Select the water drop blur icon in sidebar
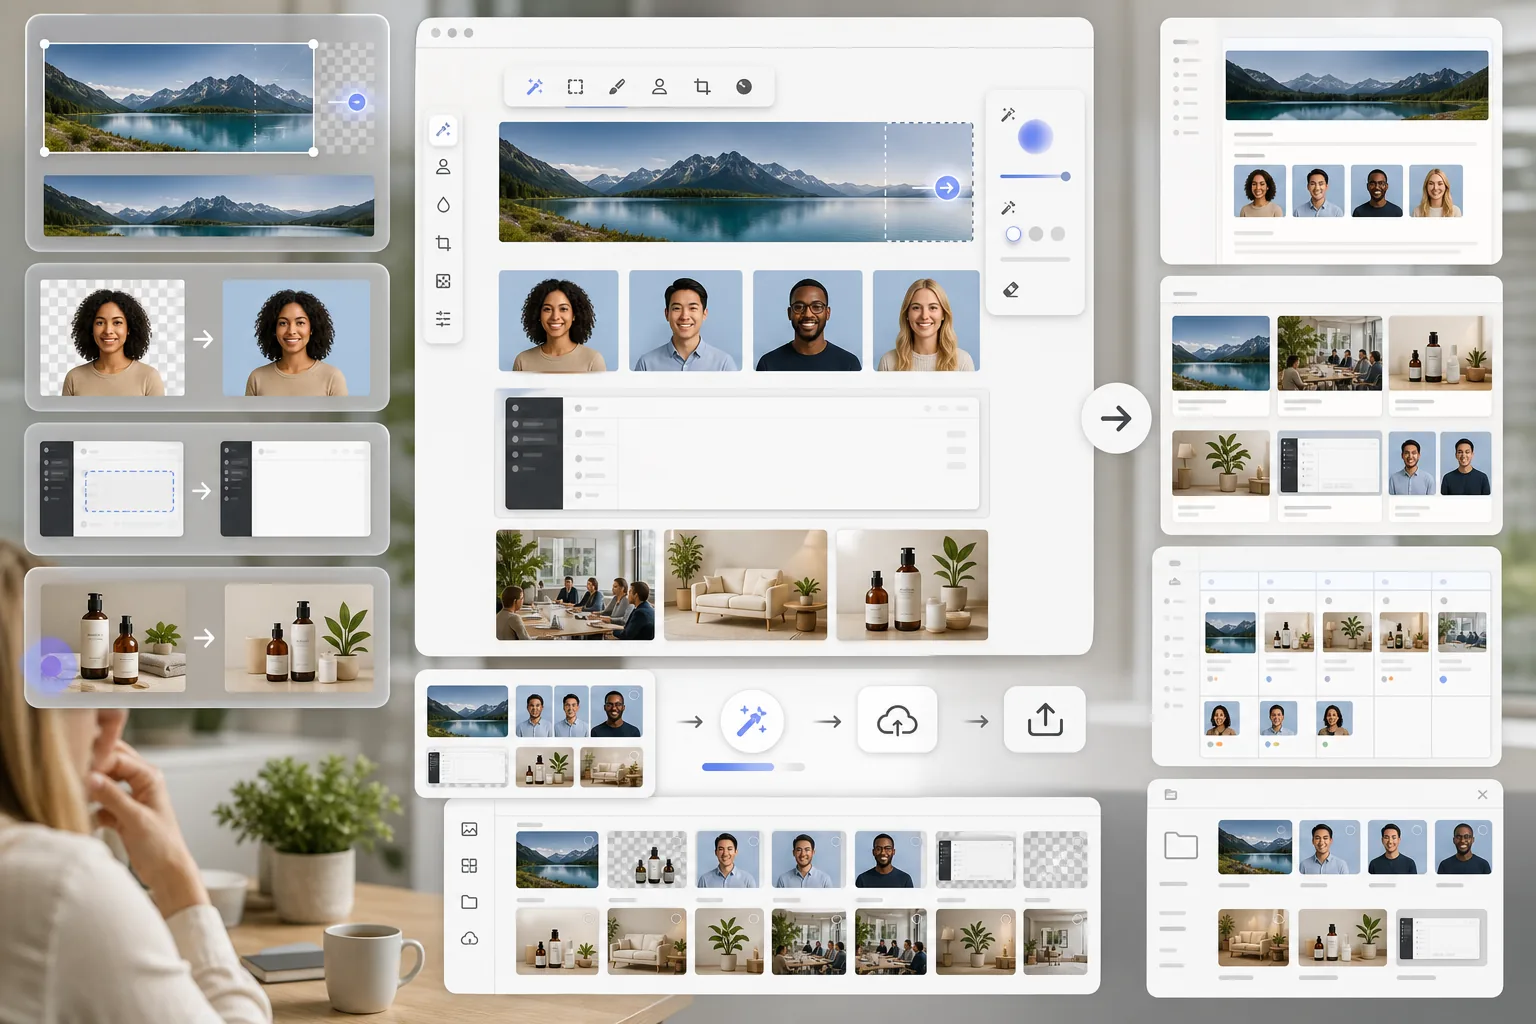This screenshot has height=1024, width=1536. (x=443, y=205)
